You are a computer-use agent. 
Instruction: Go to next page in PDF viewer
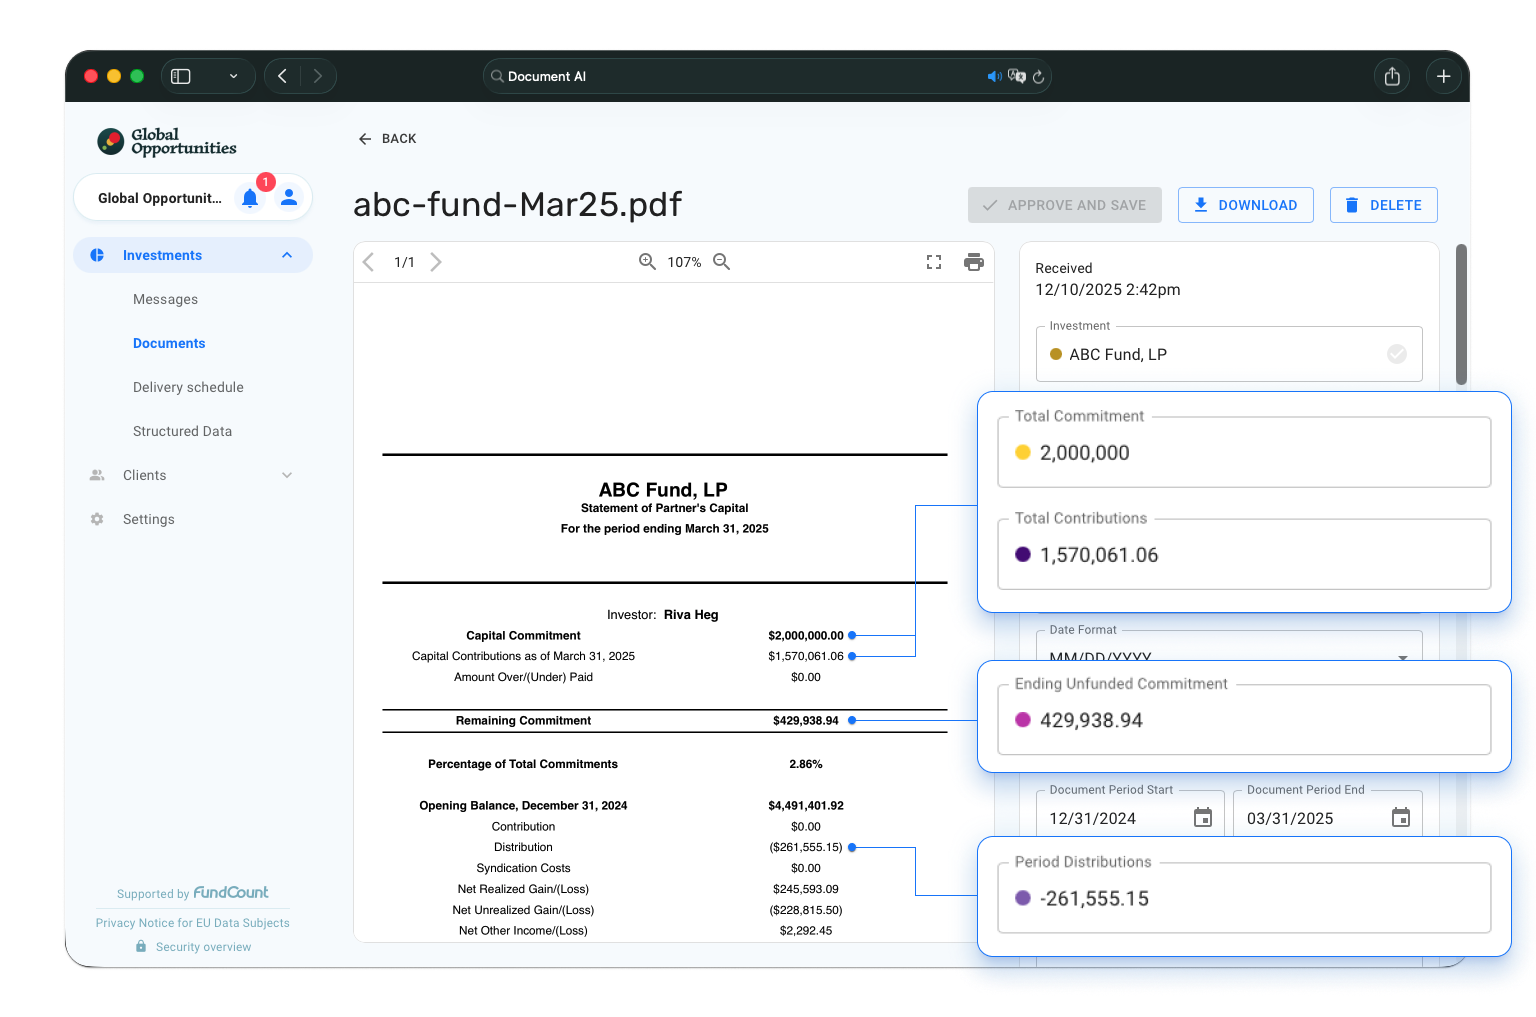[x=436, y=262]
